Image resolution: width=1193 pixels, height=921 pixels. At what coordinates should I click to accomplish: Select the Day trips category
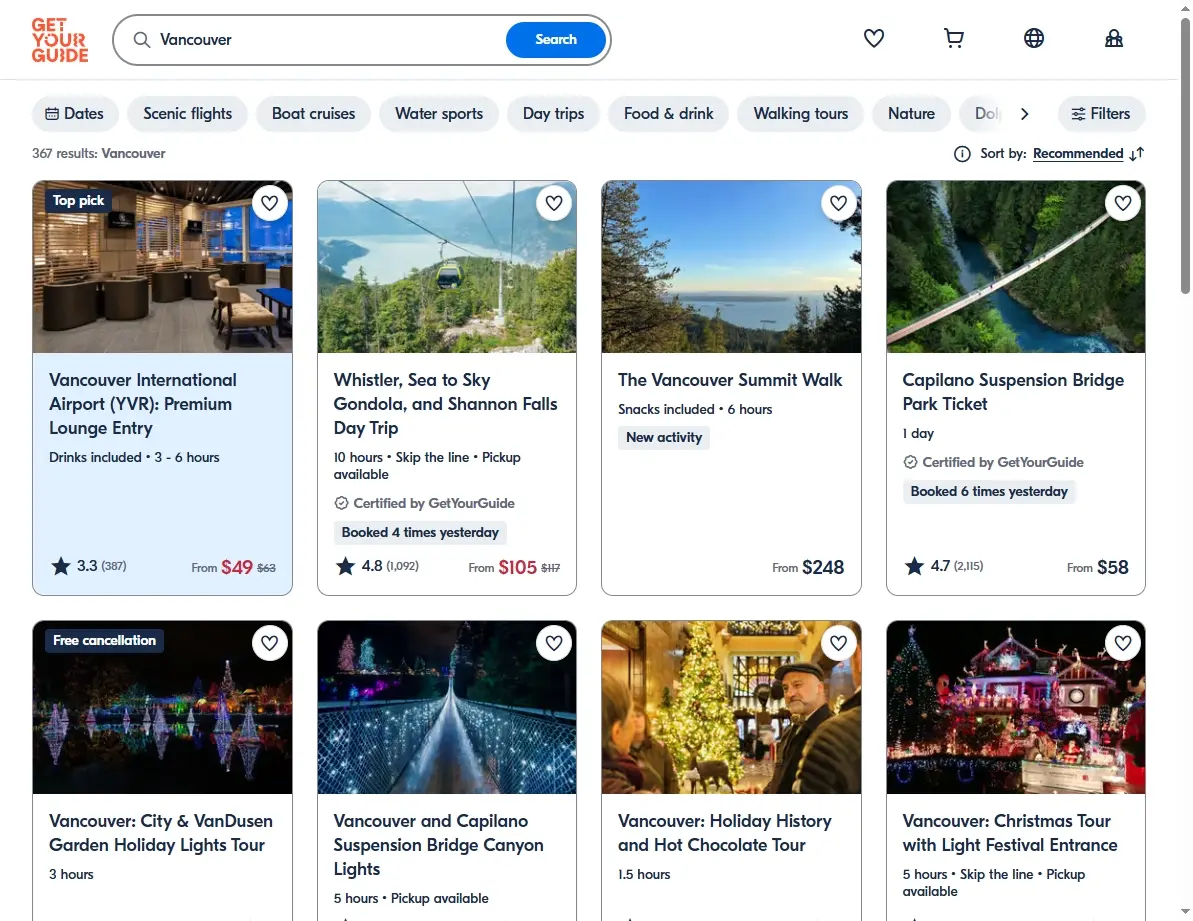pyautogui.click(x=553, y=114)
